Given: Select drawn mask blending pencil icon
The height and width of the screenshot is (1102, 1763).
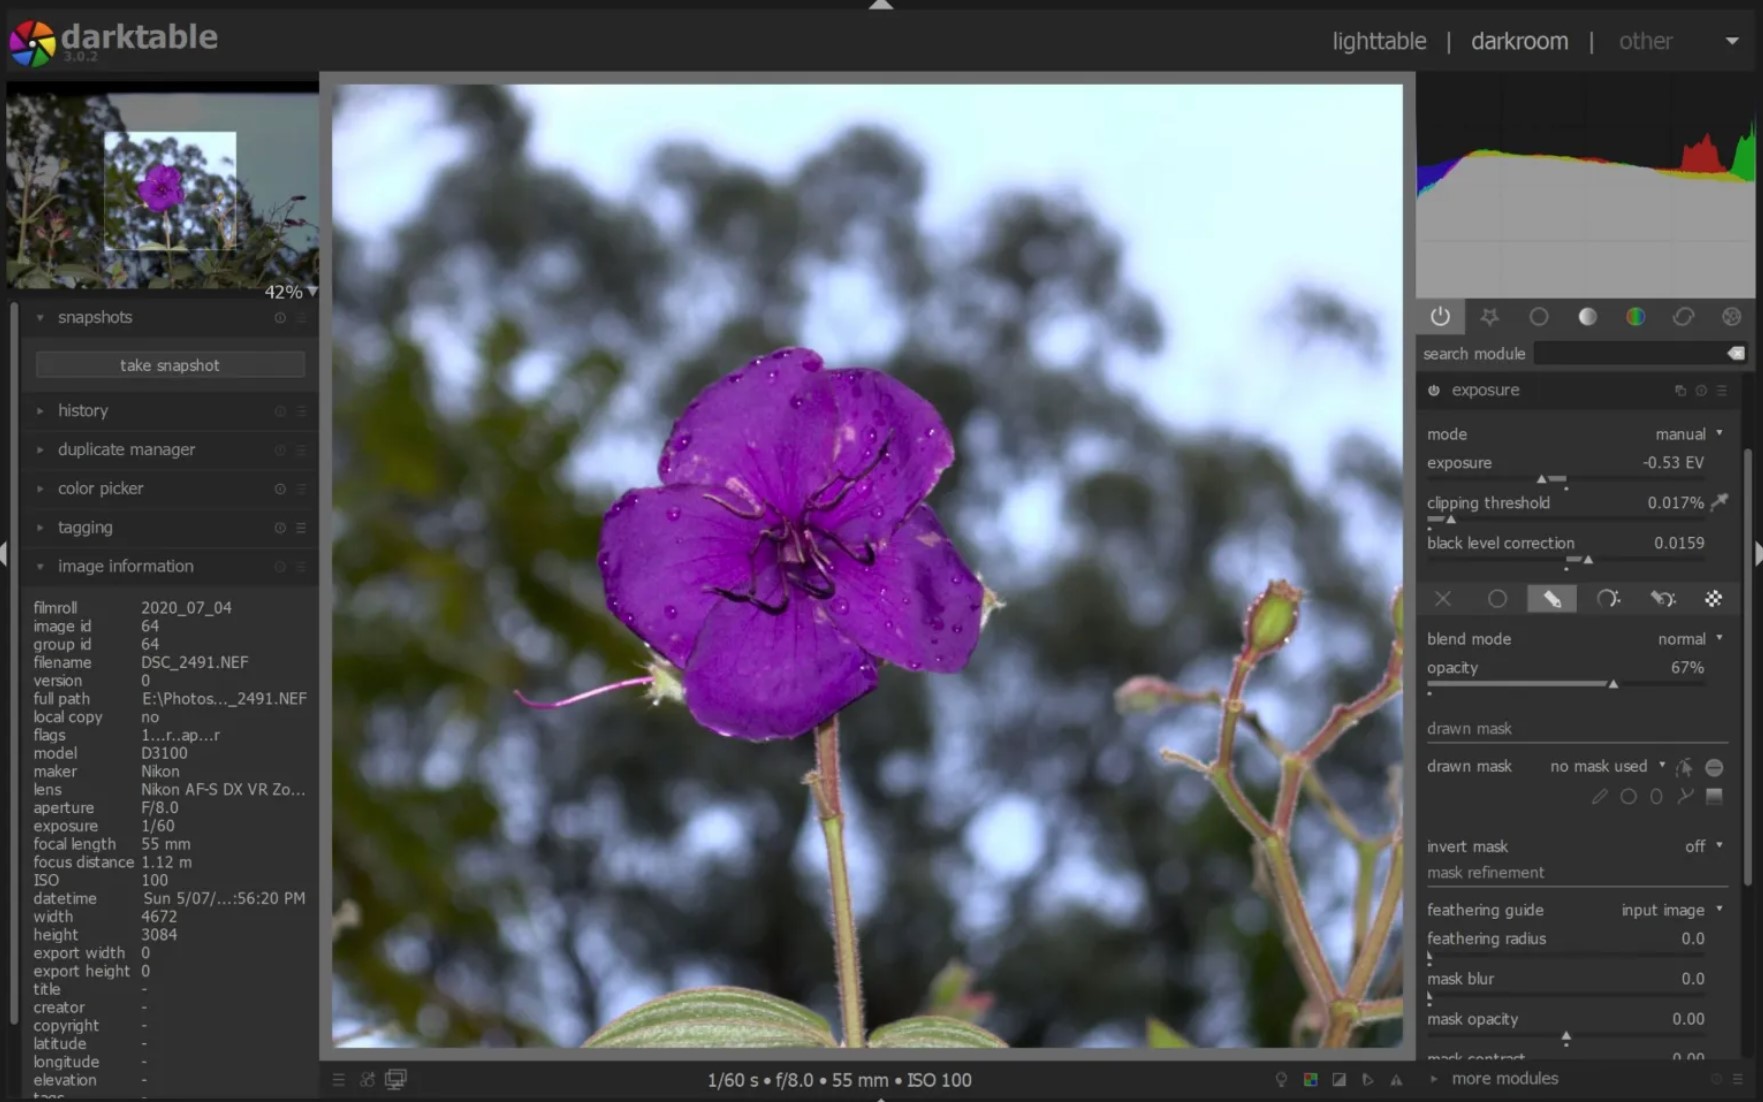Looking at the screenshot, I should pos(1552,599).
